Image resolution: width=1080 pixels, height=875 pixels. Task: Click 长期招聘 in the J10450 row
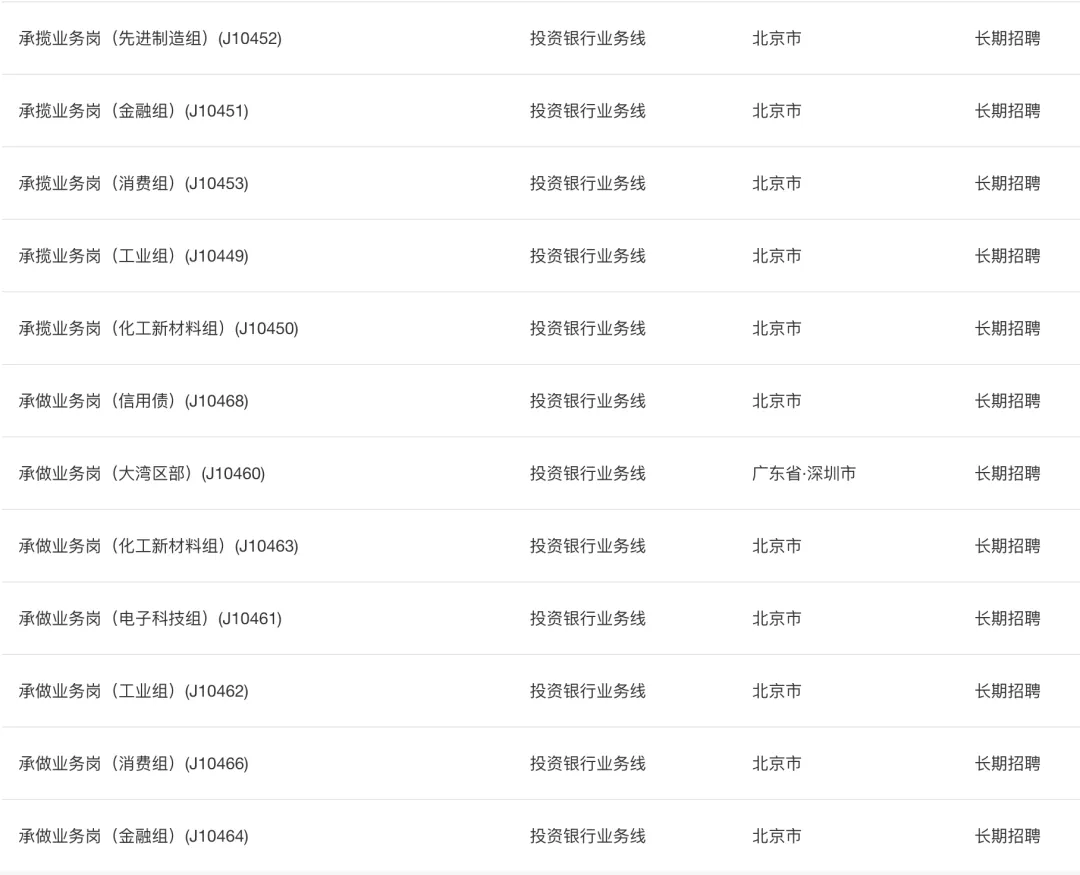(x=1007, y=329)
